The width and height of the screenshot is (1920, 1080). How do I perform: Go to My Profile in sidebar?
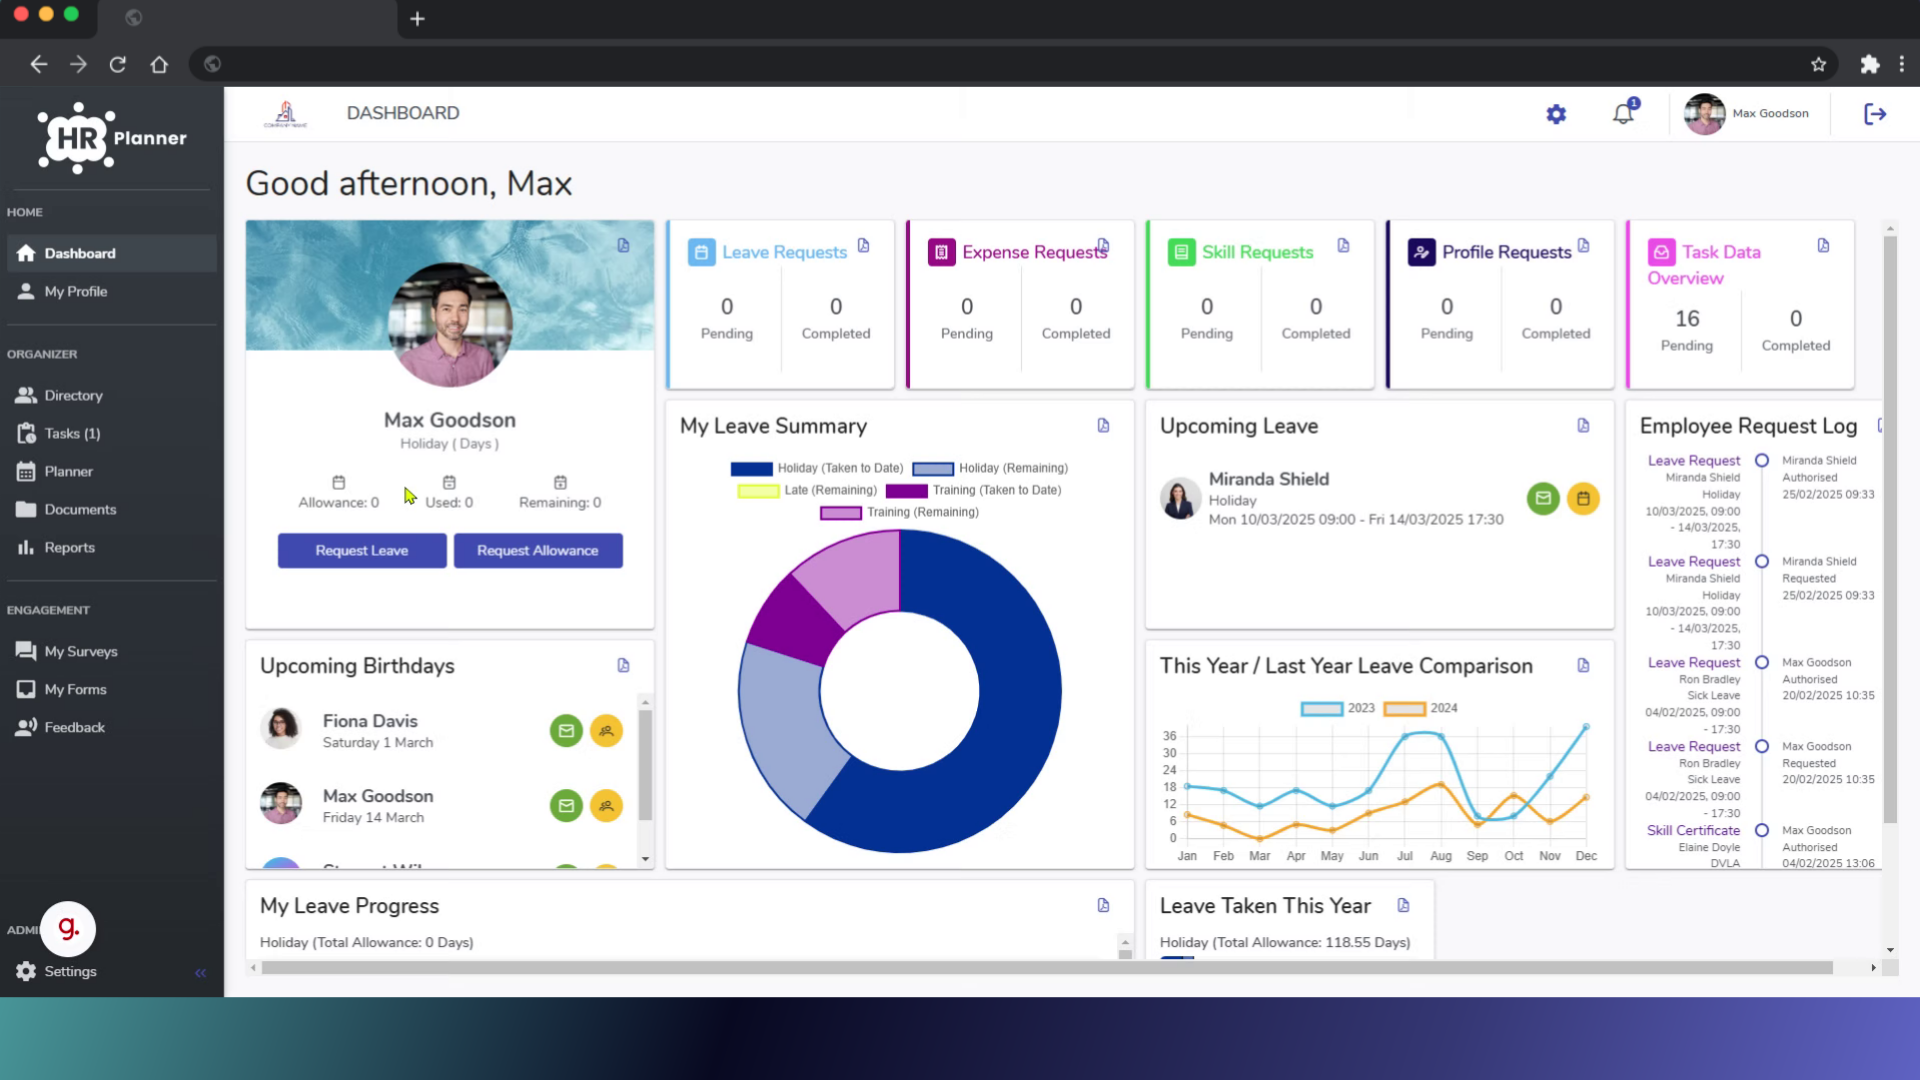111,291
